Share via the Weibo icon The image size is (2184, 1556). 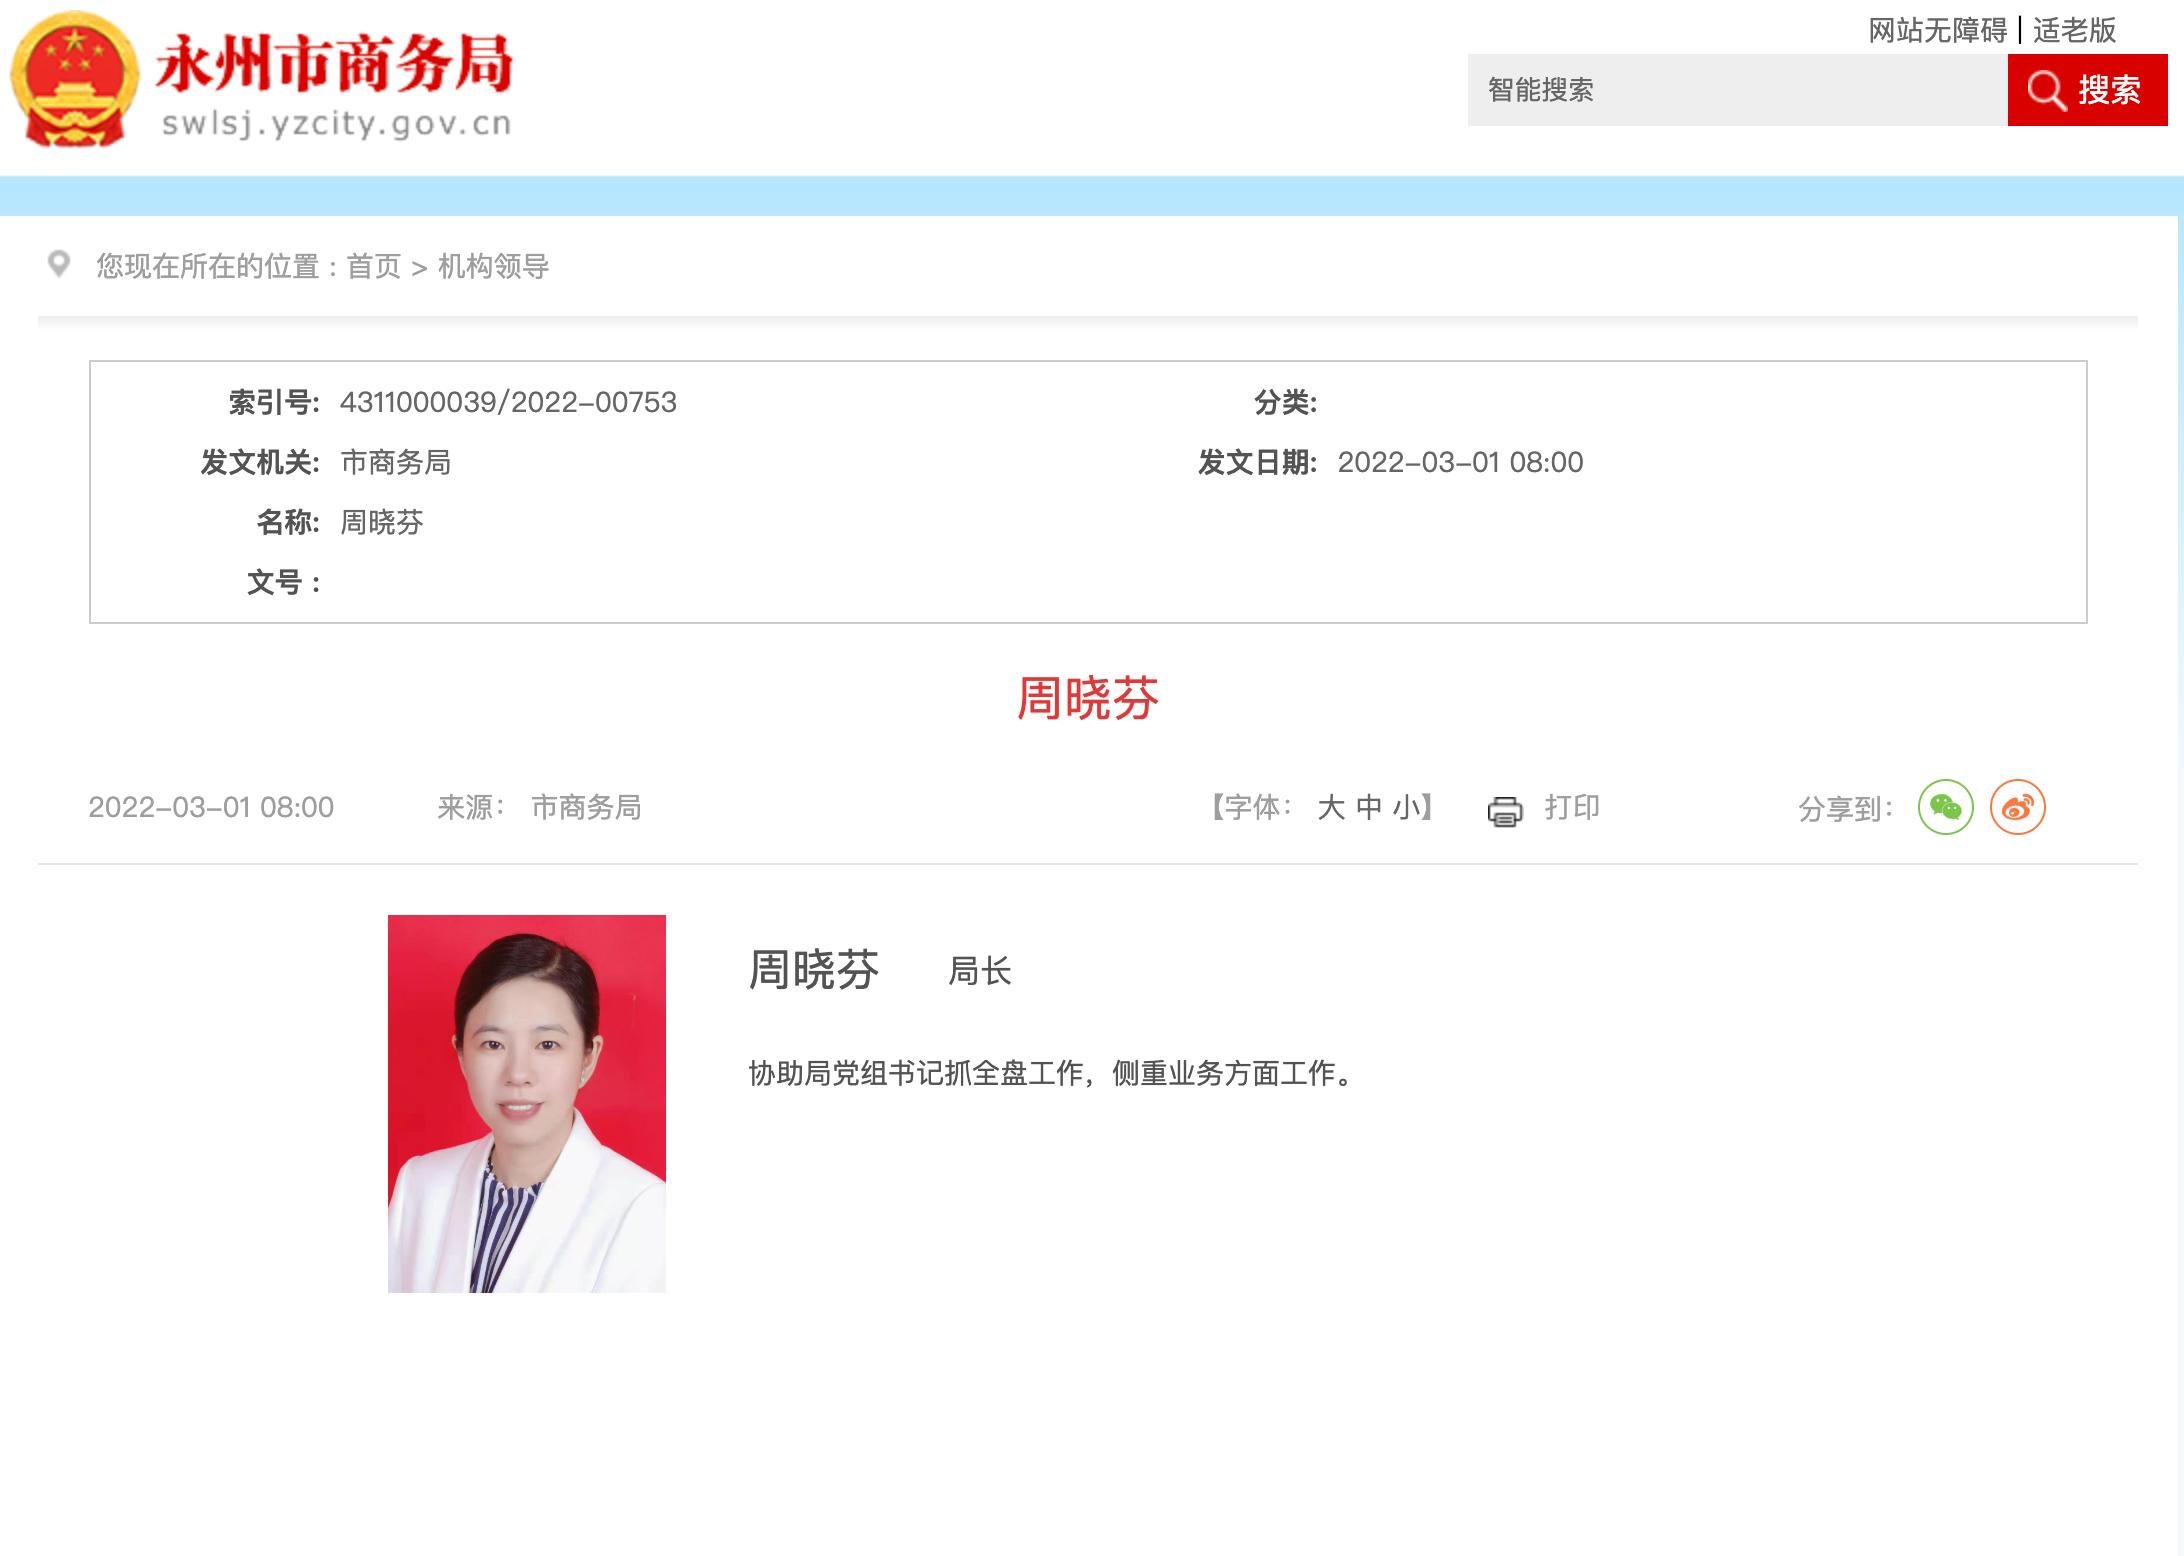coord(2017,807)
